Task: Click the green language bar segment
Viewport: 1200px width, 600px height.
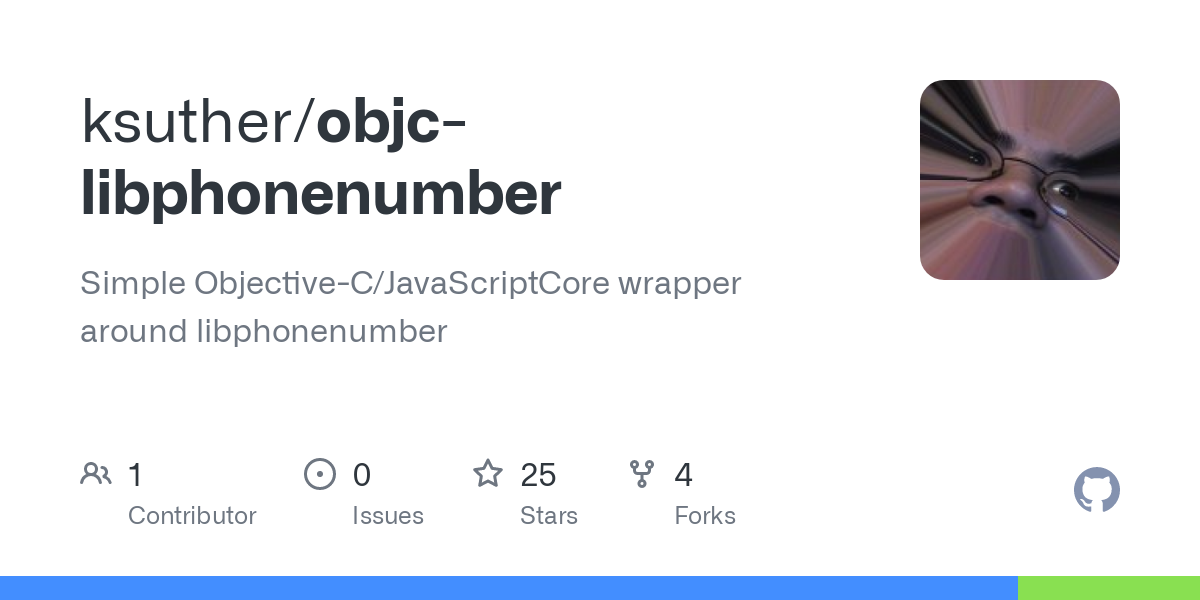Action: pyautogui.click(x=1109, y=588)
